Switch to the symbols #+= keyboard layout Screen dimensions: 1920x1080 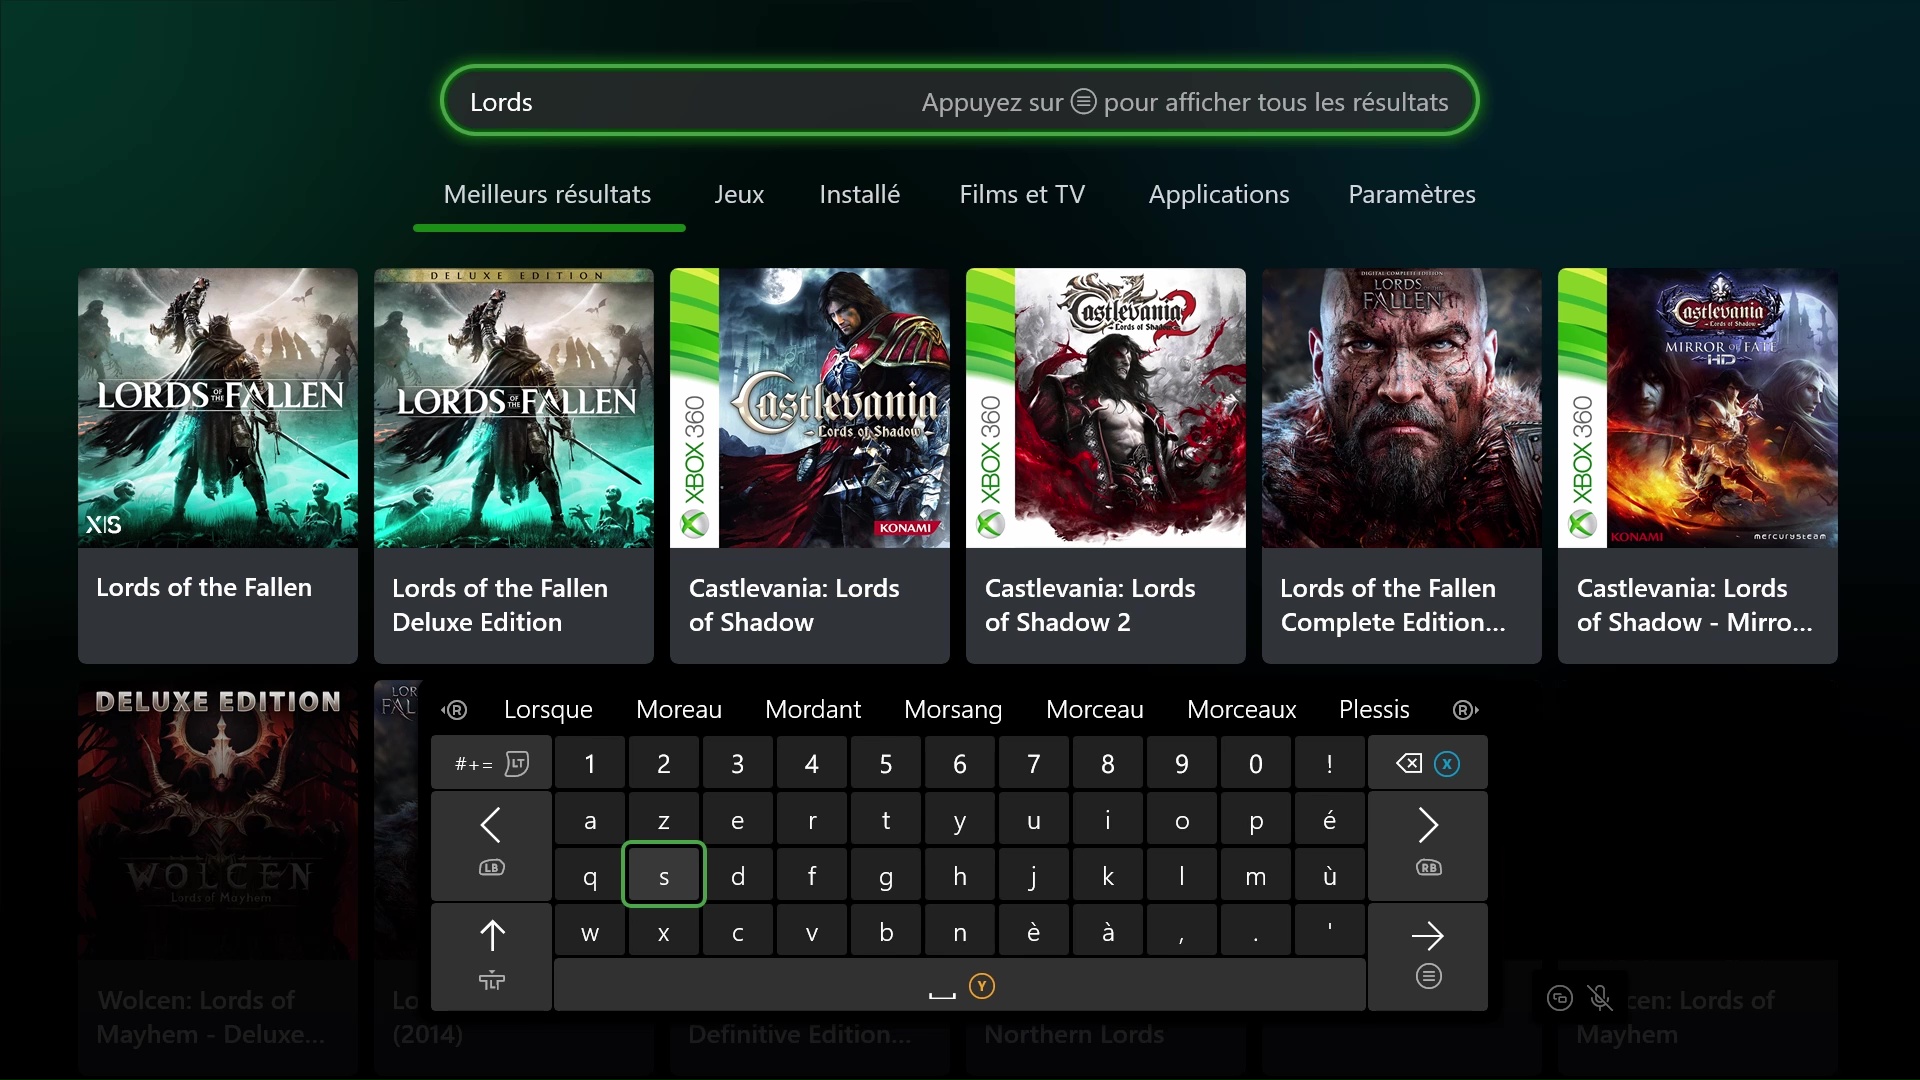tap(491, 764)
